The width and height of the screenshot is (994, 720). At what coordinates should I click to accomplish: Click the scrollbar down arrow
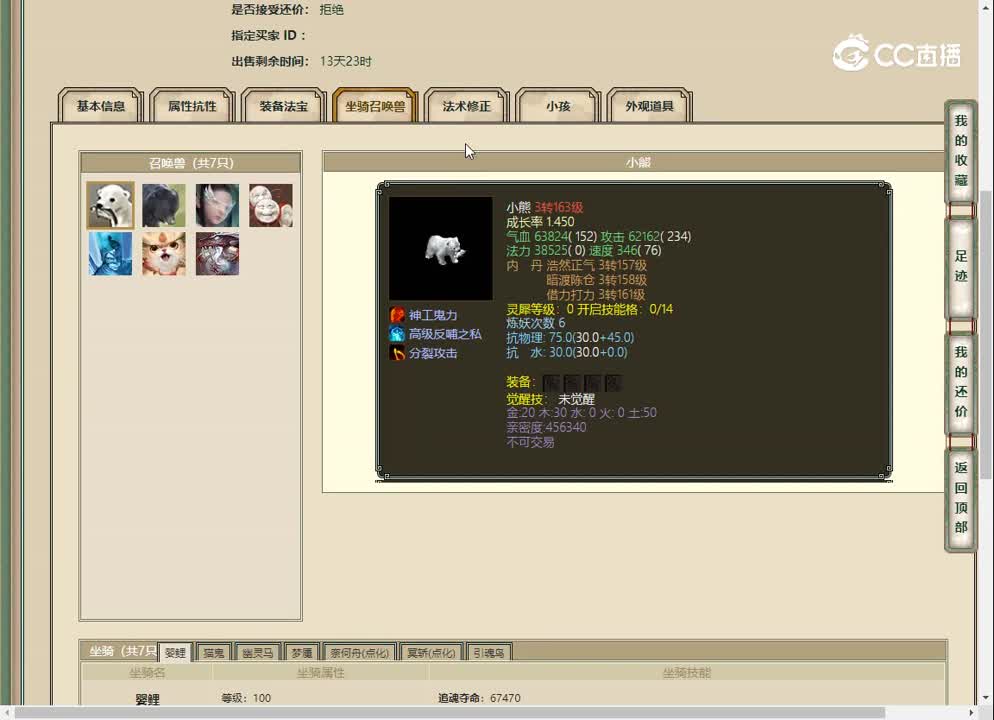tap(986, 698)
